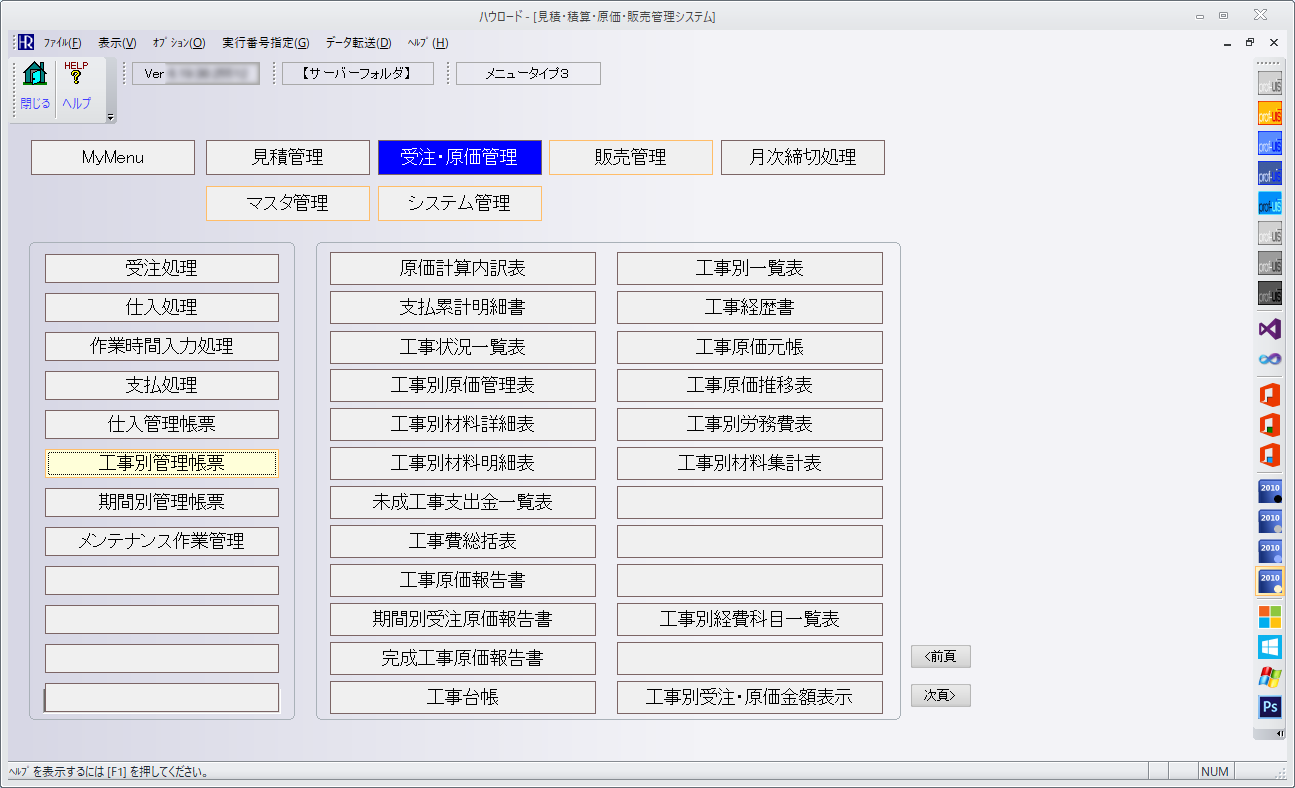The image size is (1295, 788).
Task: Switch to the マスタ管理 tab
Action: (x=287, y=203)
